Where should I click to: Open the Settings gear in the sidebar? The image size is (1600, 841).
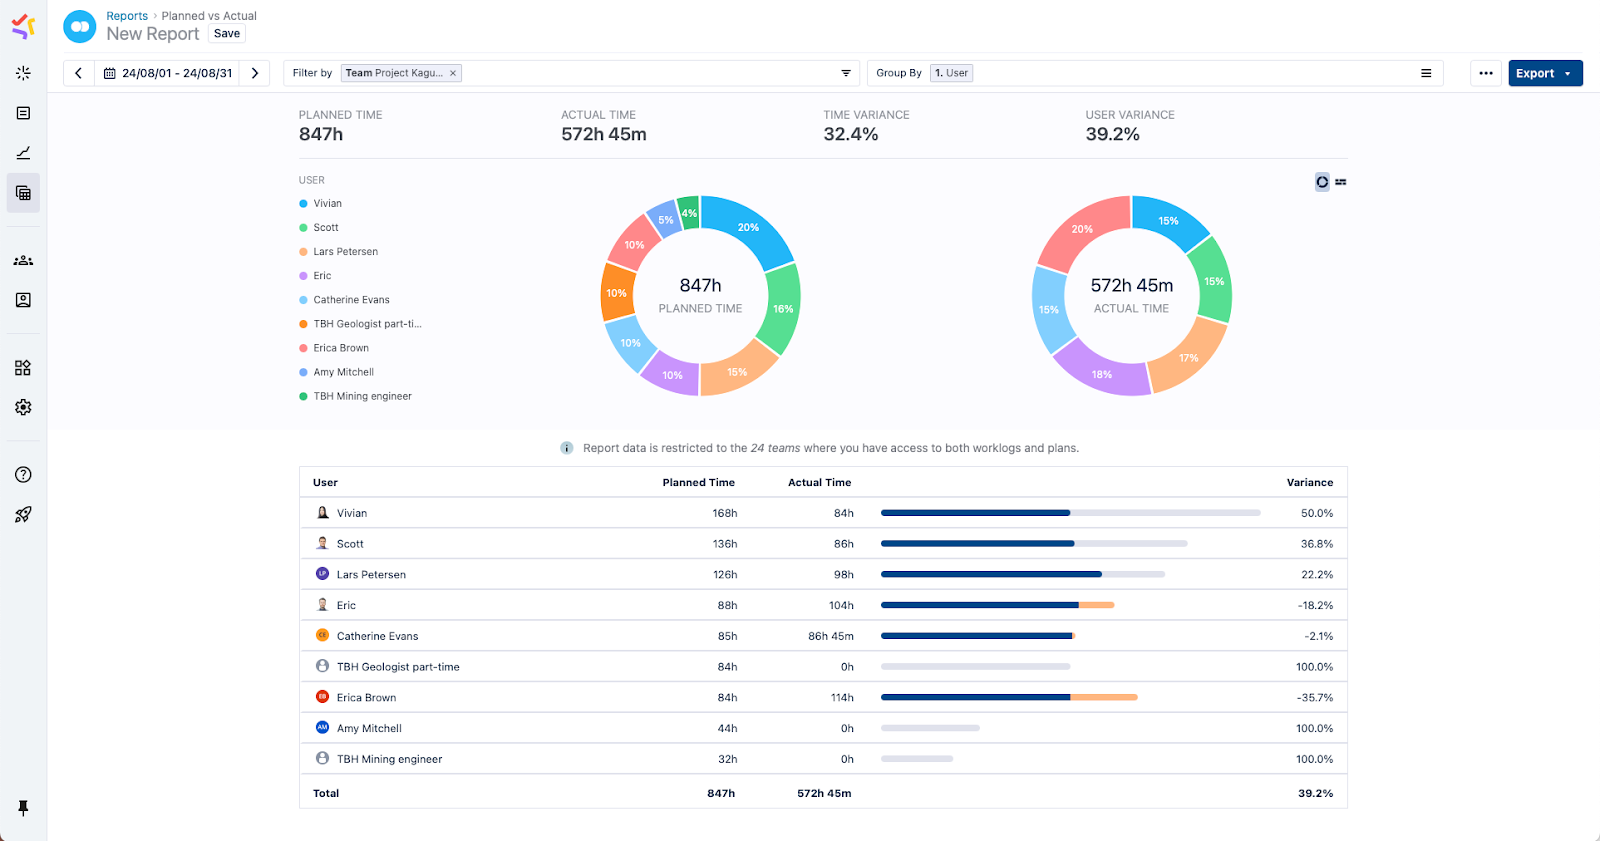[23, 408]
